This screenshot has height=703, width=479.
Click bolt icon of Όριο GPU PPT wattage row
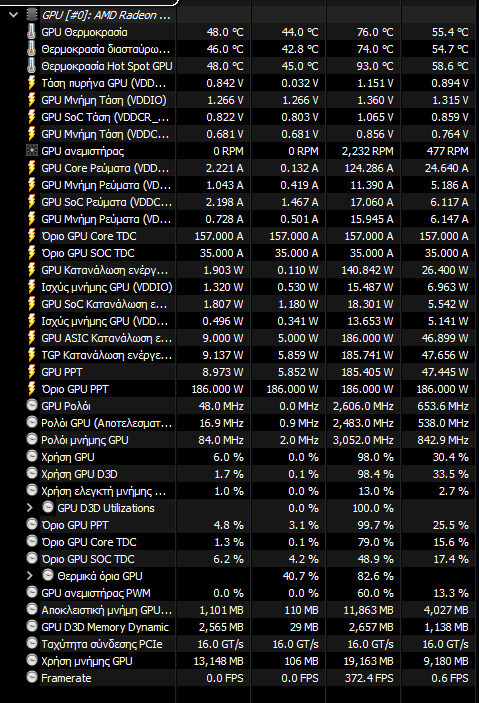point(31,389)
